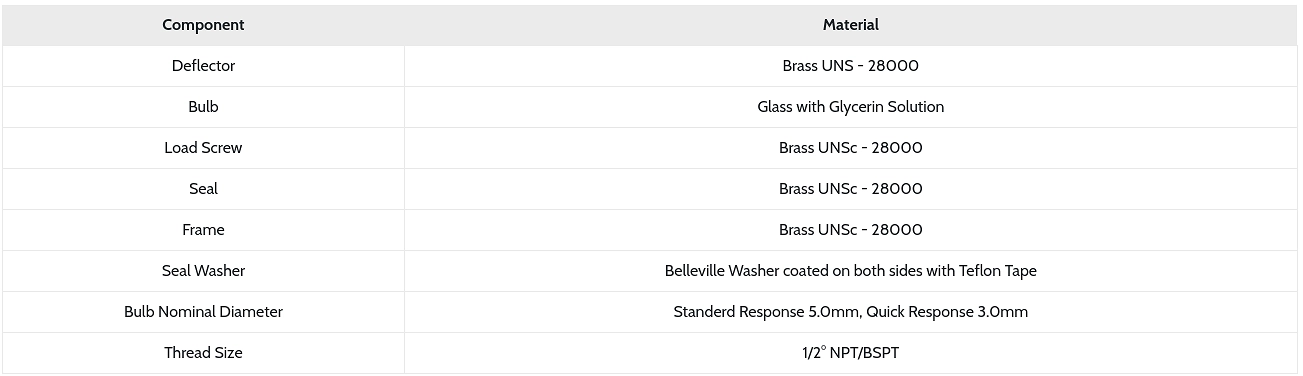This screenshot has width=1303, height=376.
Task: Select the Standerd Response 5.0mm text
Action: (766, 312)
